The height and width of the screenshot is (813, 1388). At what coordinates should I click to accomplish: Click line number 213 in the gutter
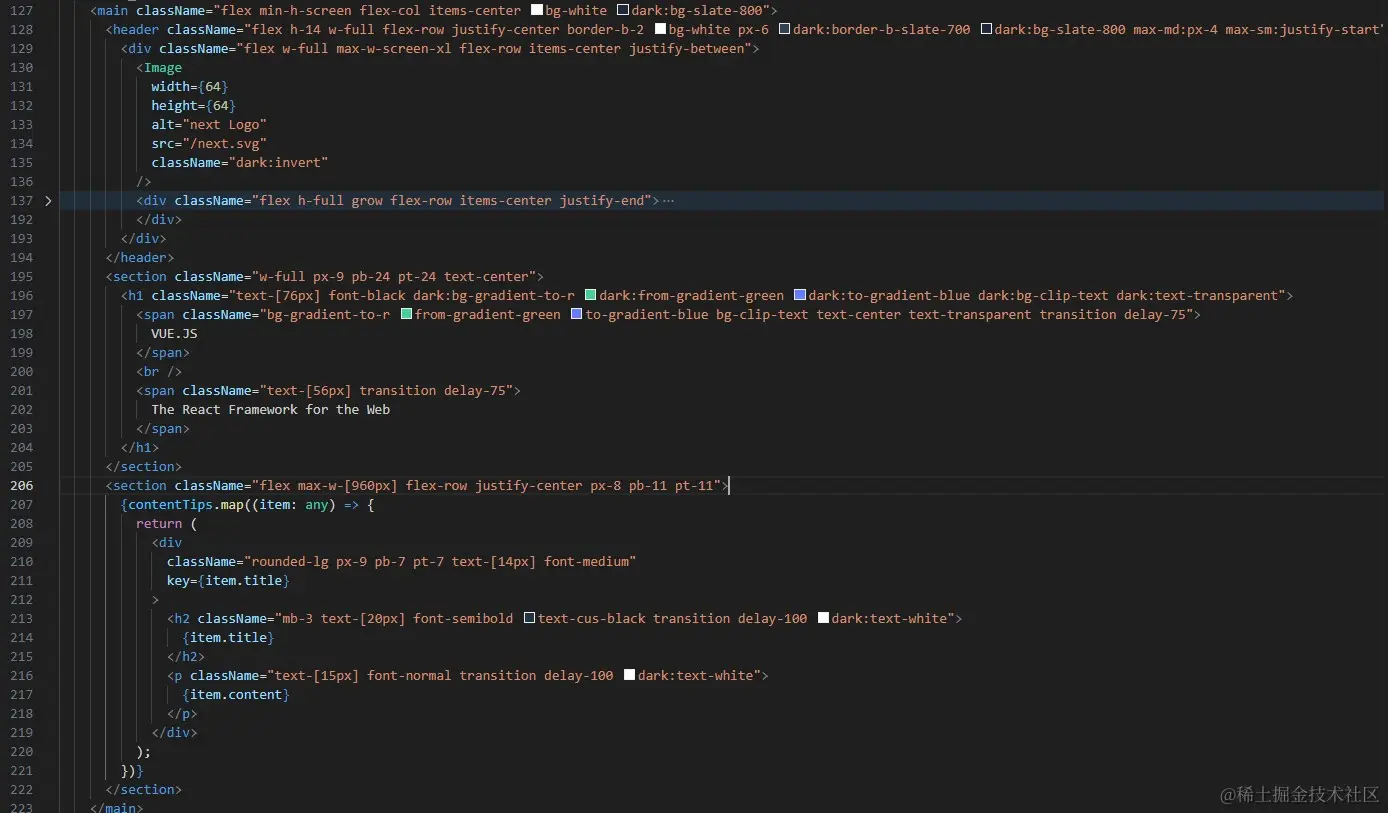(21, 619)
